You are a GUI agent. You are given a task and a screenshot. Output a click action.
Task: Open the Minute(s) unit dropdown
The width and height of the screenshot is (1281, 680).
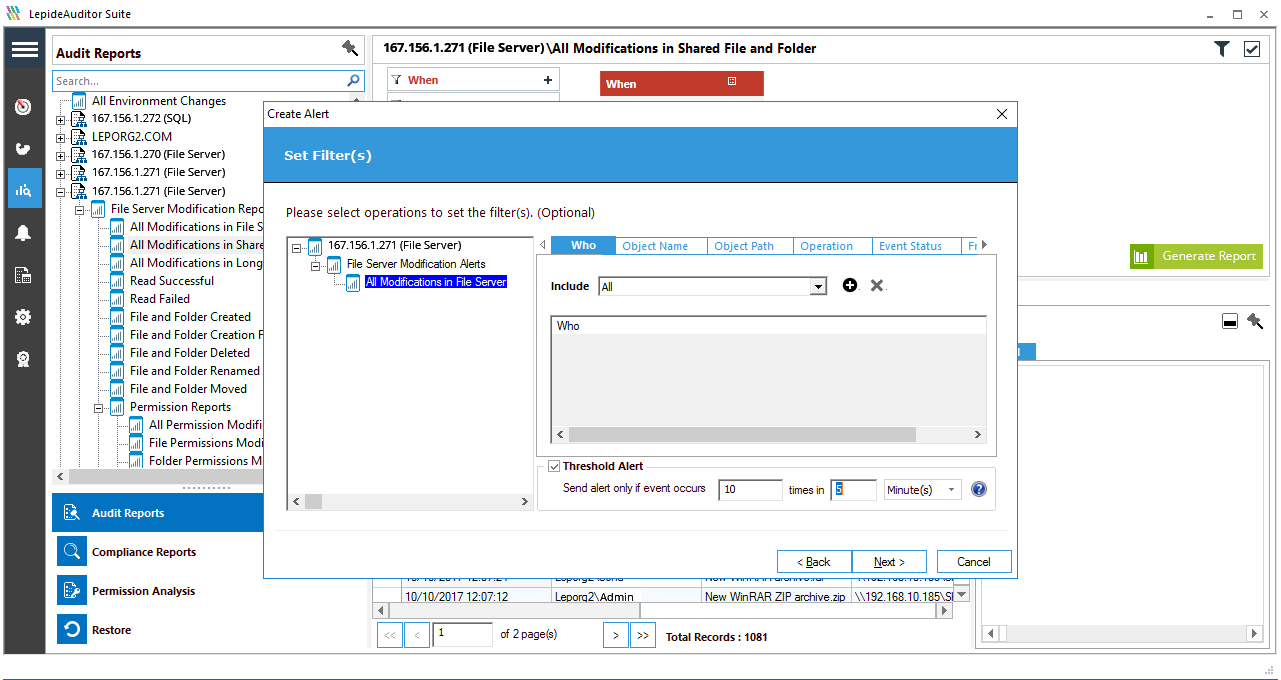point(950,489)
